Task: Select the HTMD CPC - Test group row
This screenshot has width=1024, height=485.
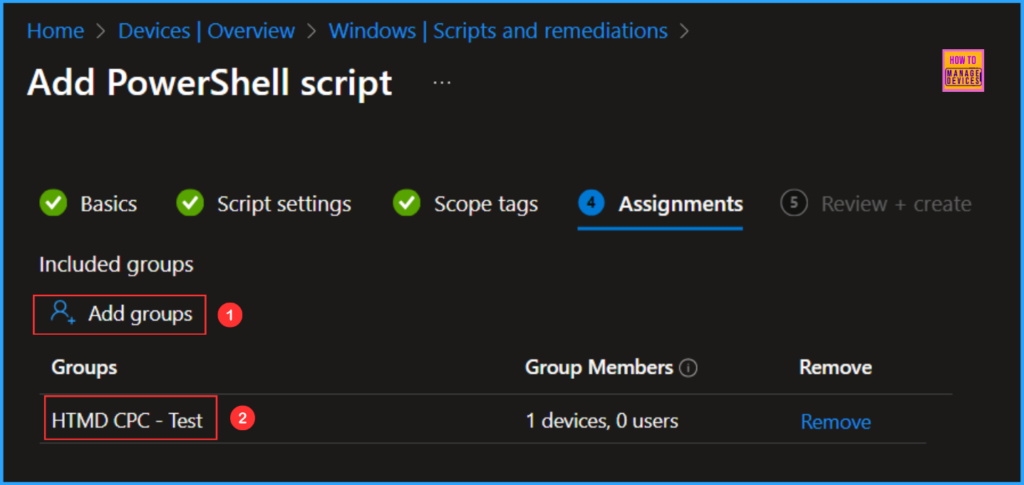Action: (127, 421)
